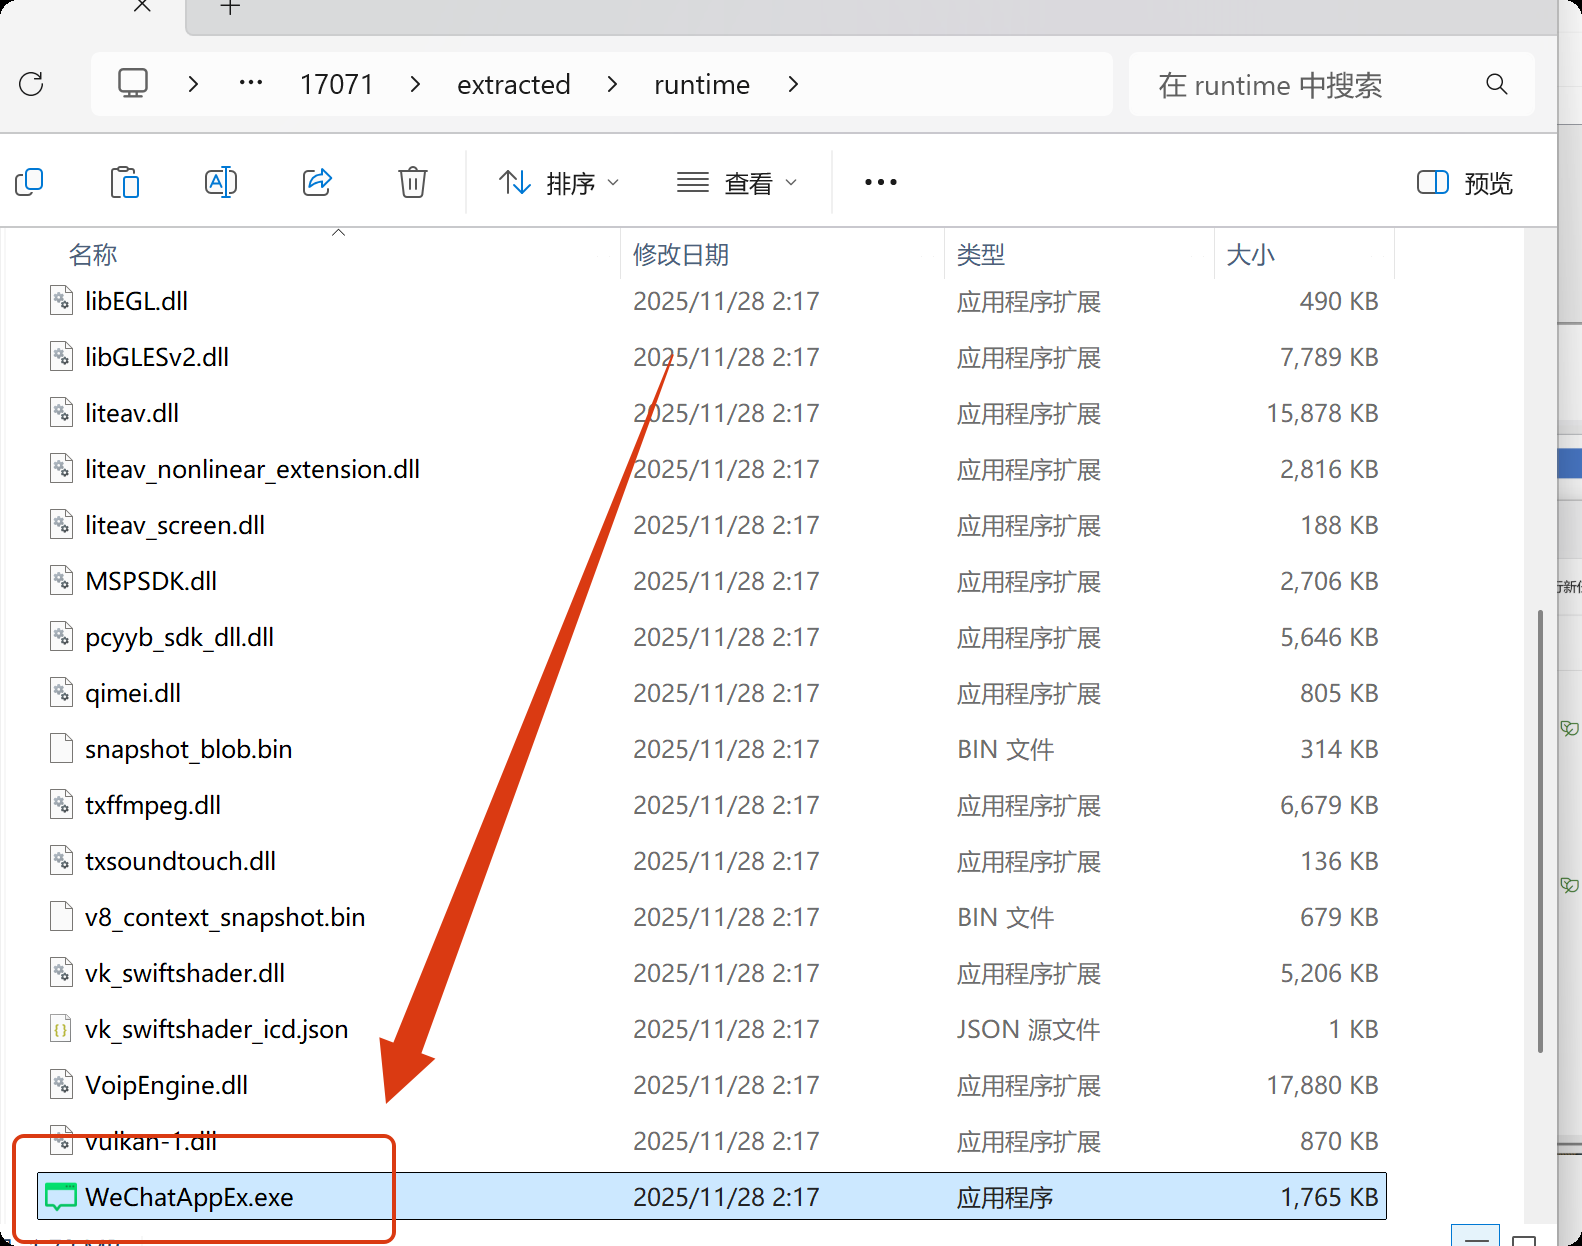The height and width of the screenshot is (1246, 1582).
Task: Click the vertical scrollbar thumb of the file list
Action: coord(1540,830)
